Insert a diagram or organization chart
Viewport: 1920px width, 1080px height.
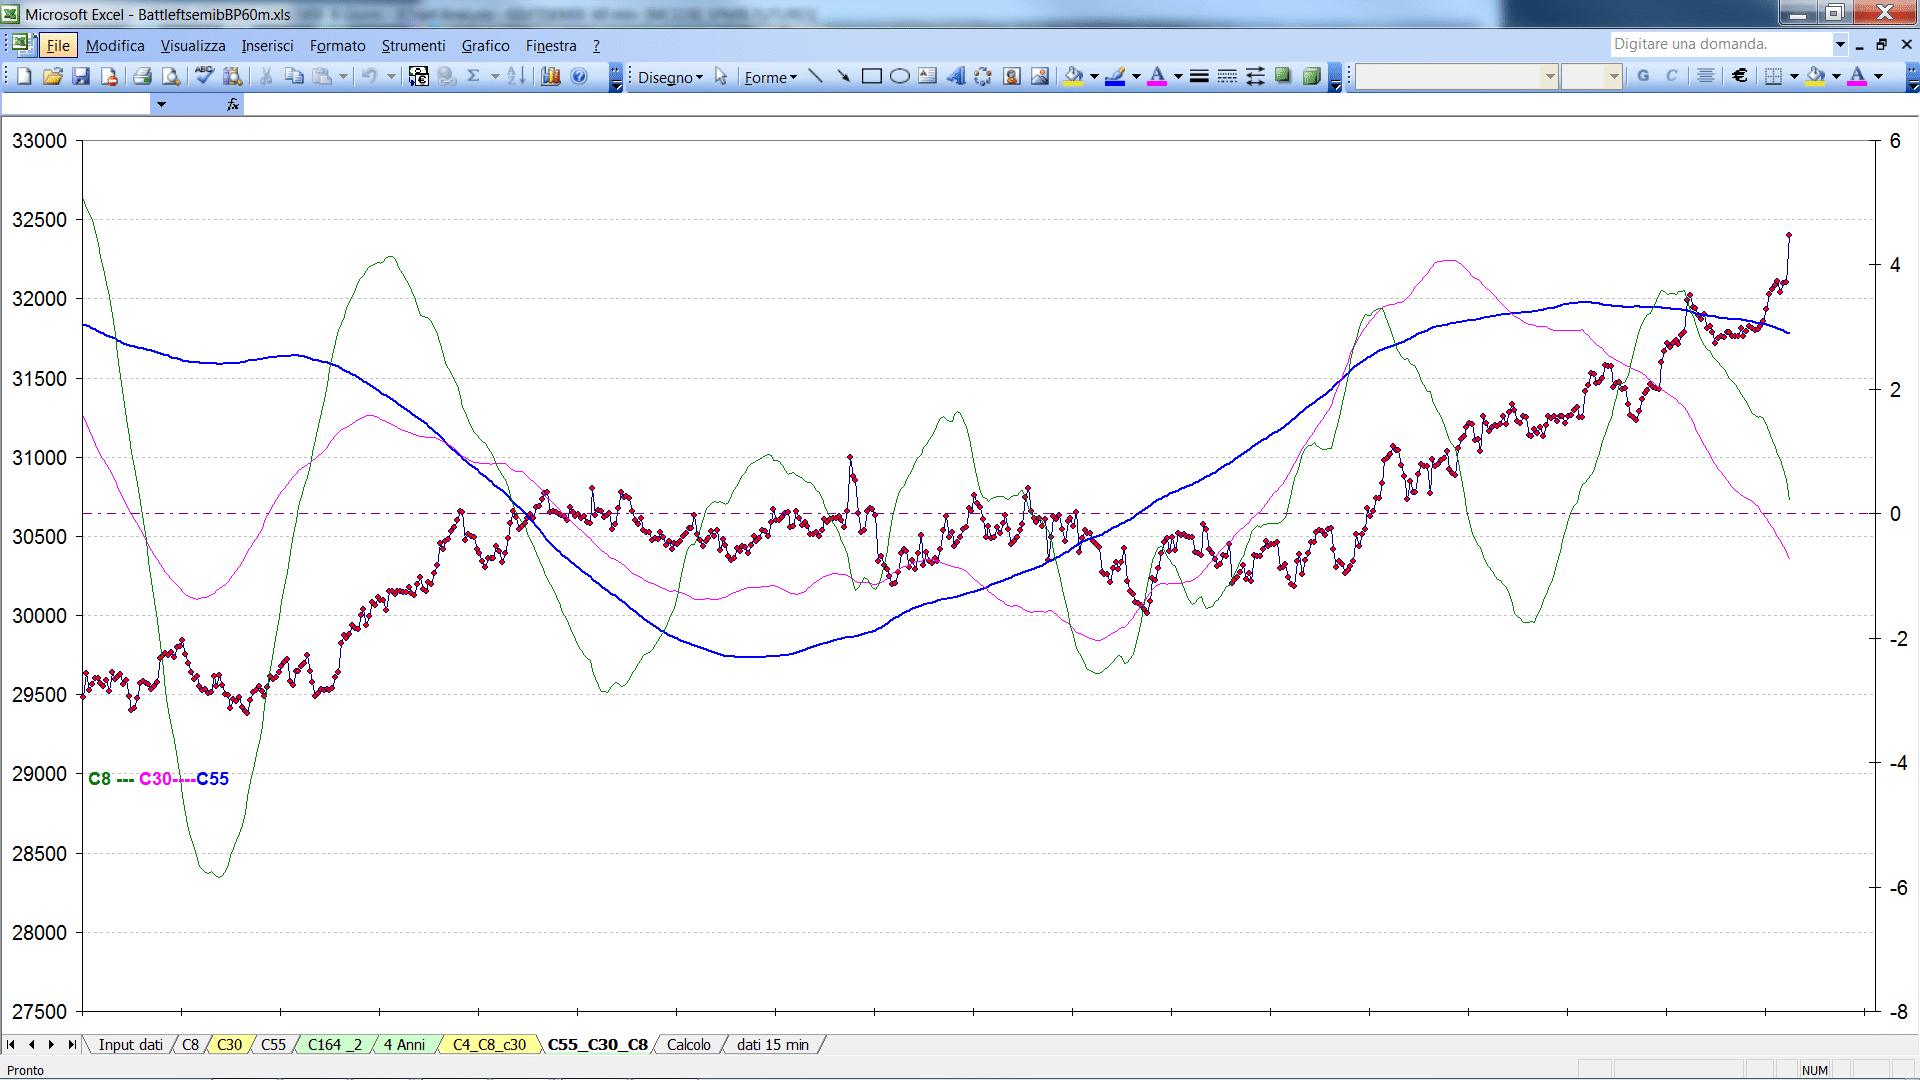[x=984, y=76]
